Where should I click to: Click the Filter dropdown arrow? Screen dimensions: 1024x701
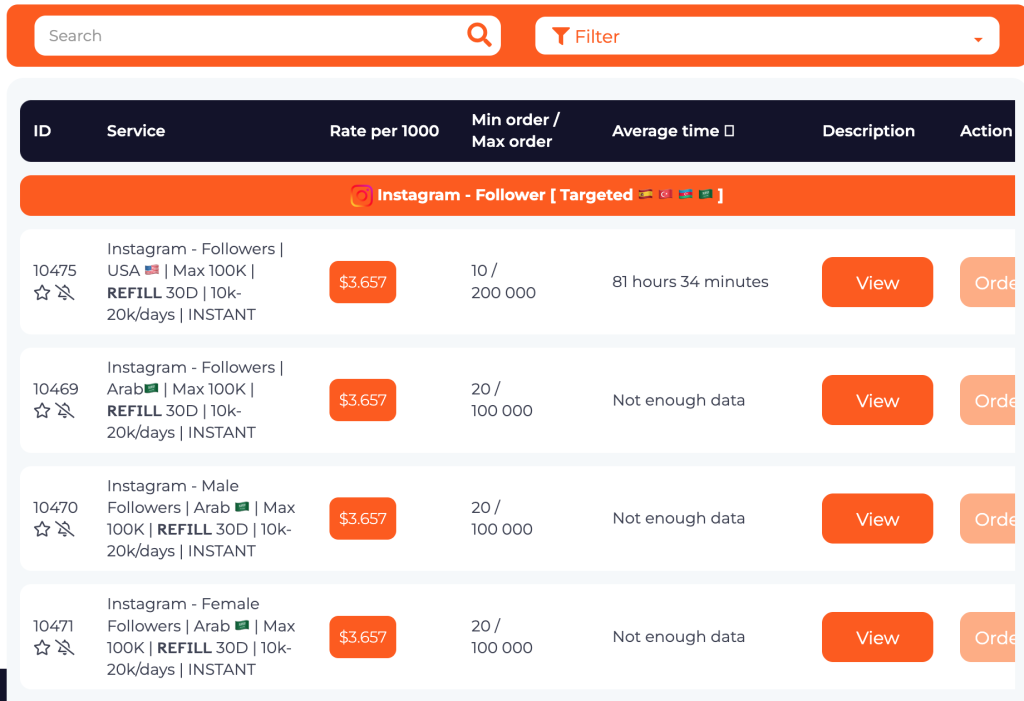click(978, 40)
